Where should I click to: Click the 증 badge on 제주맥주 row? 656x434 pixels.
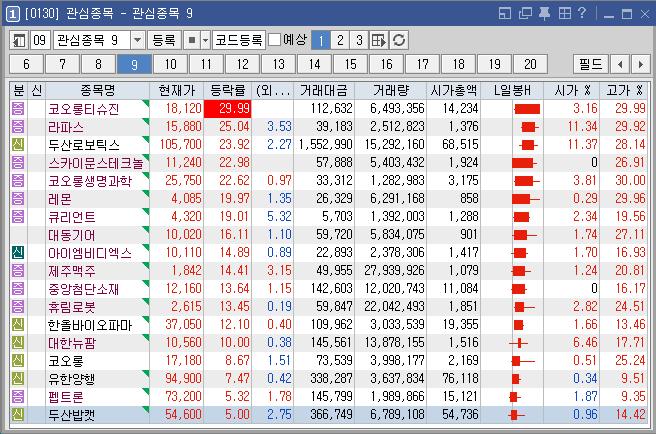[x=18, y=270]
